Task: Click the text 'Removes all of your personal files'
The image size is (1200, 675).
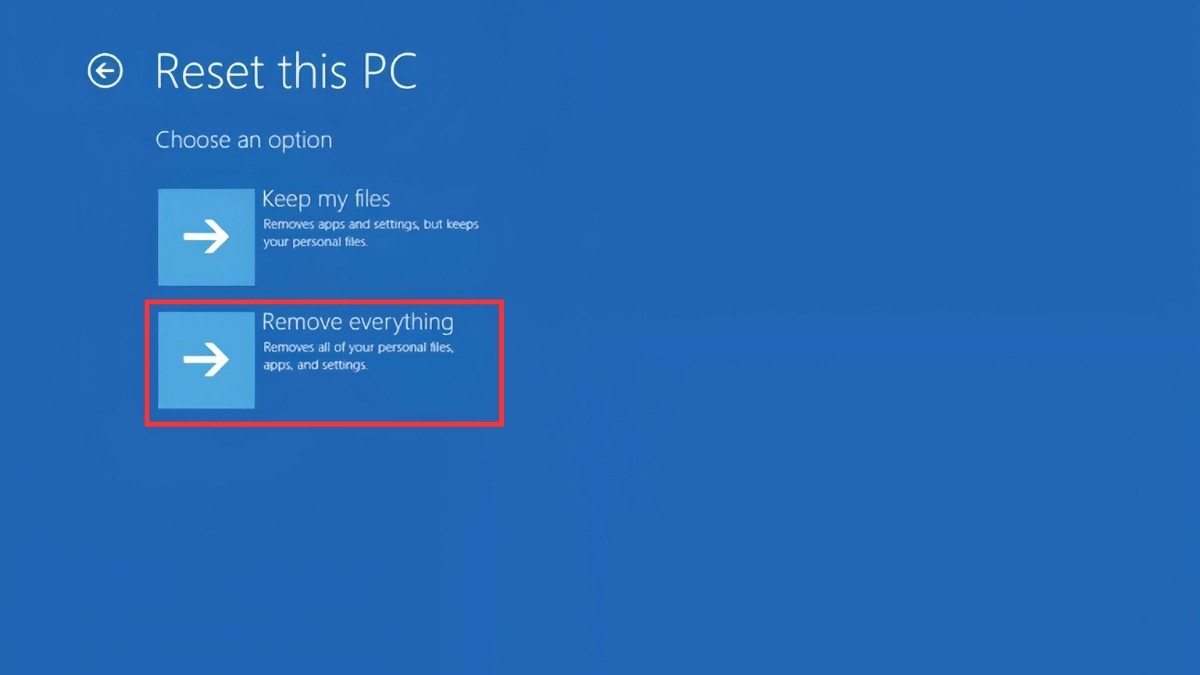Action: pyautogui.click(x=358, y=348)
